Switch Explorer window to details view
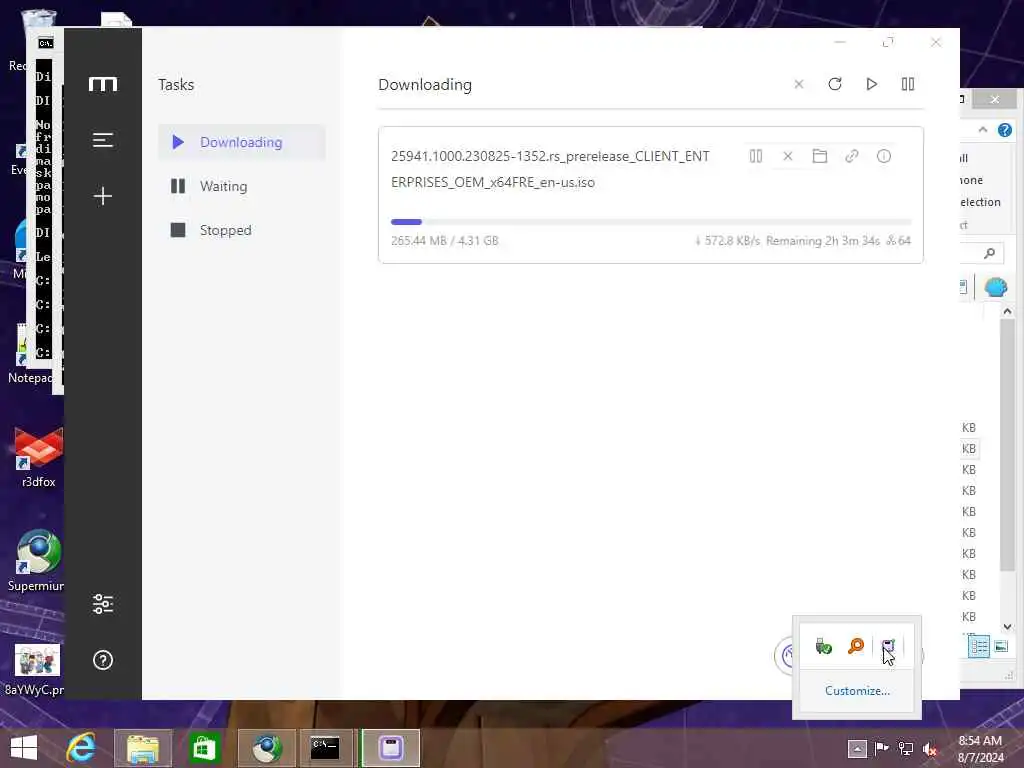 (x=978, y=647)
